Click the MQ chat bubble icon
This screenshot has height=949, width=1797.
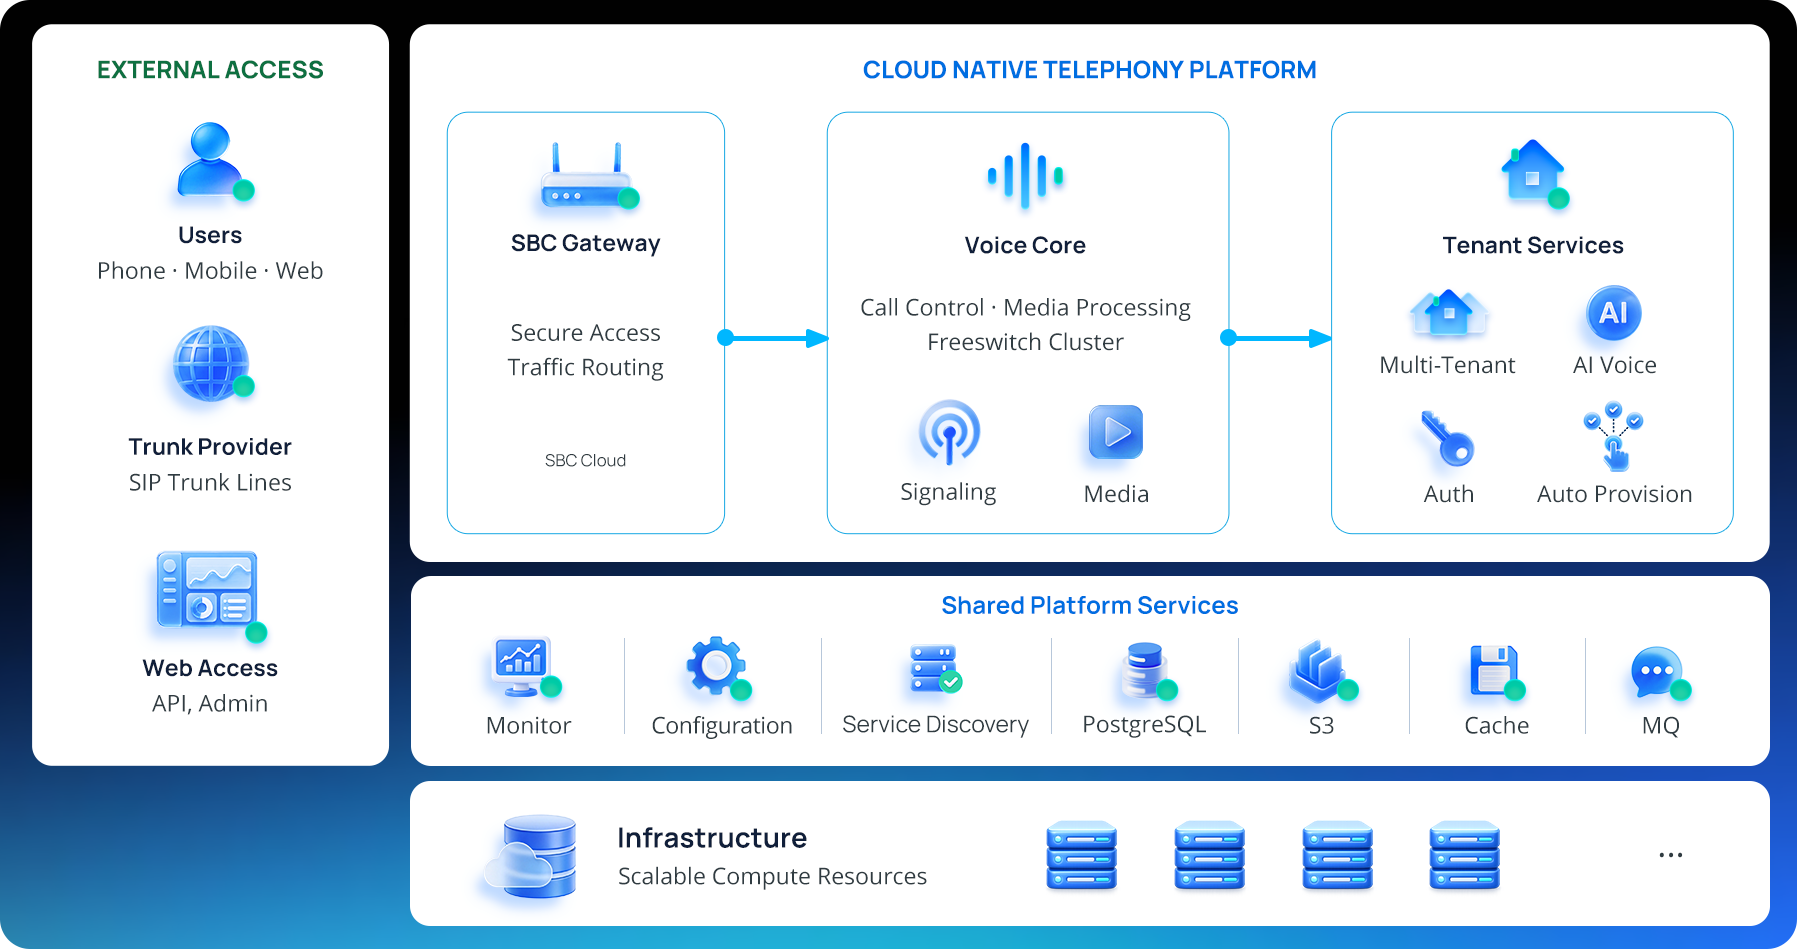pos(1660,673)
